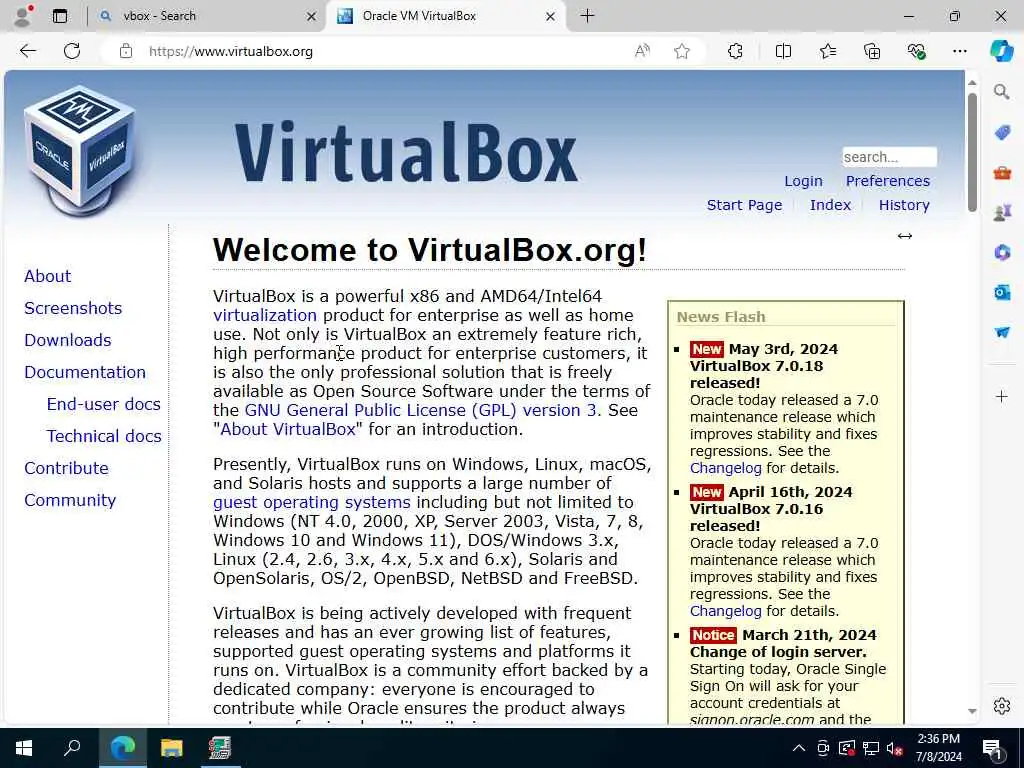Viewport: 1024px width, 768px height.
Task: Open the sidebar Outlook icon
Action: [x=1002, y=292]
